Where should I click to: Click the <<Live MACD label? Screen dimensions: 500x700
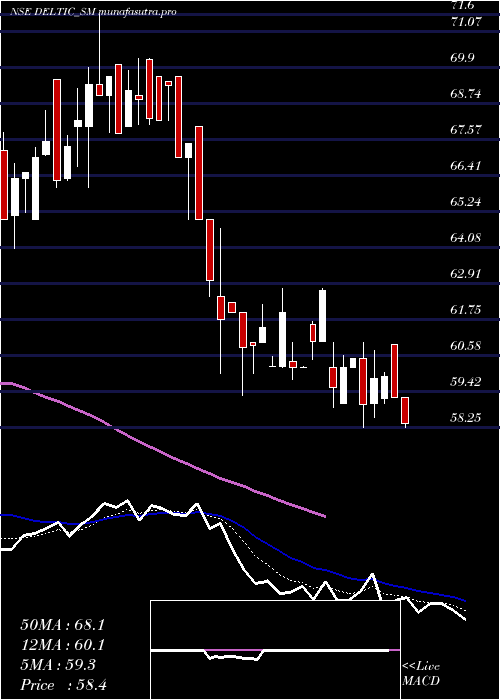pyautogui.click(x=421, y=674)
